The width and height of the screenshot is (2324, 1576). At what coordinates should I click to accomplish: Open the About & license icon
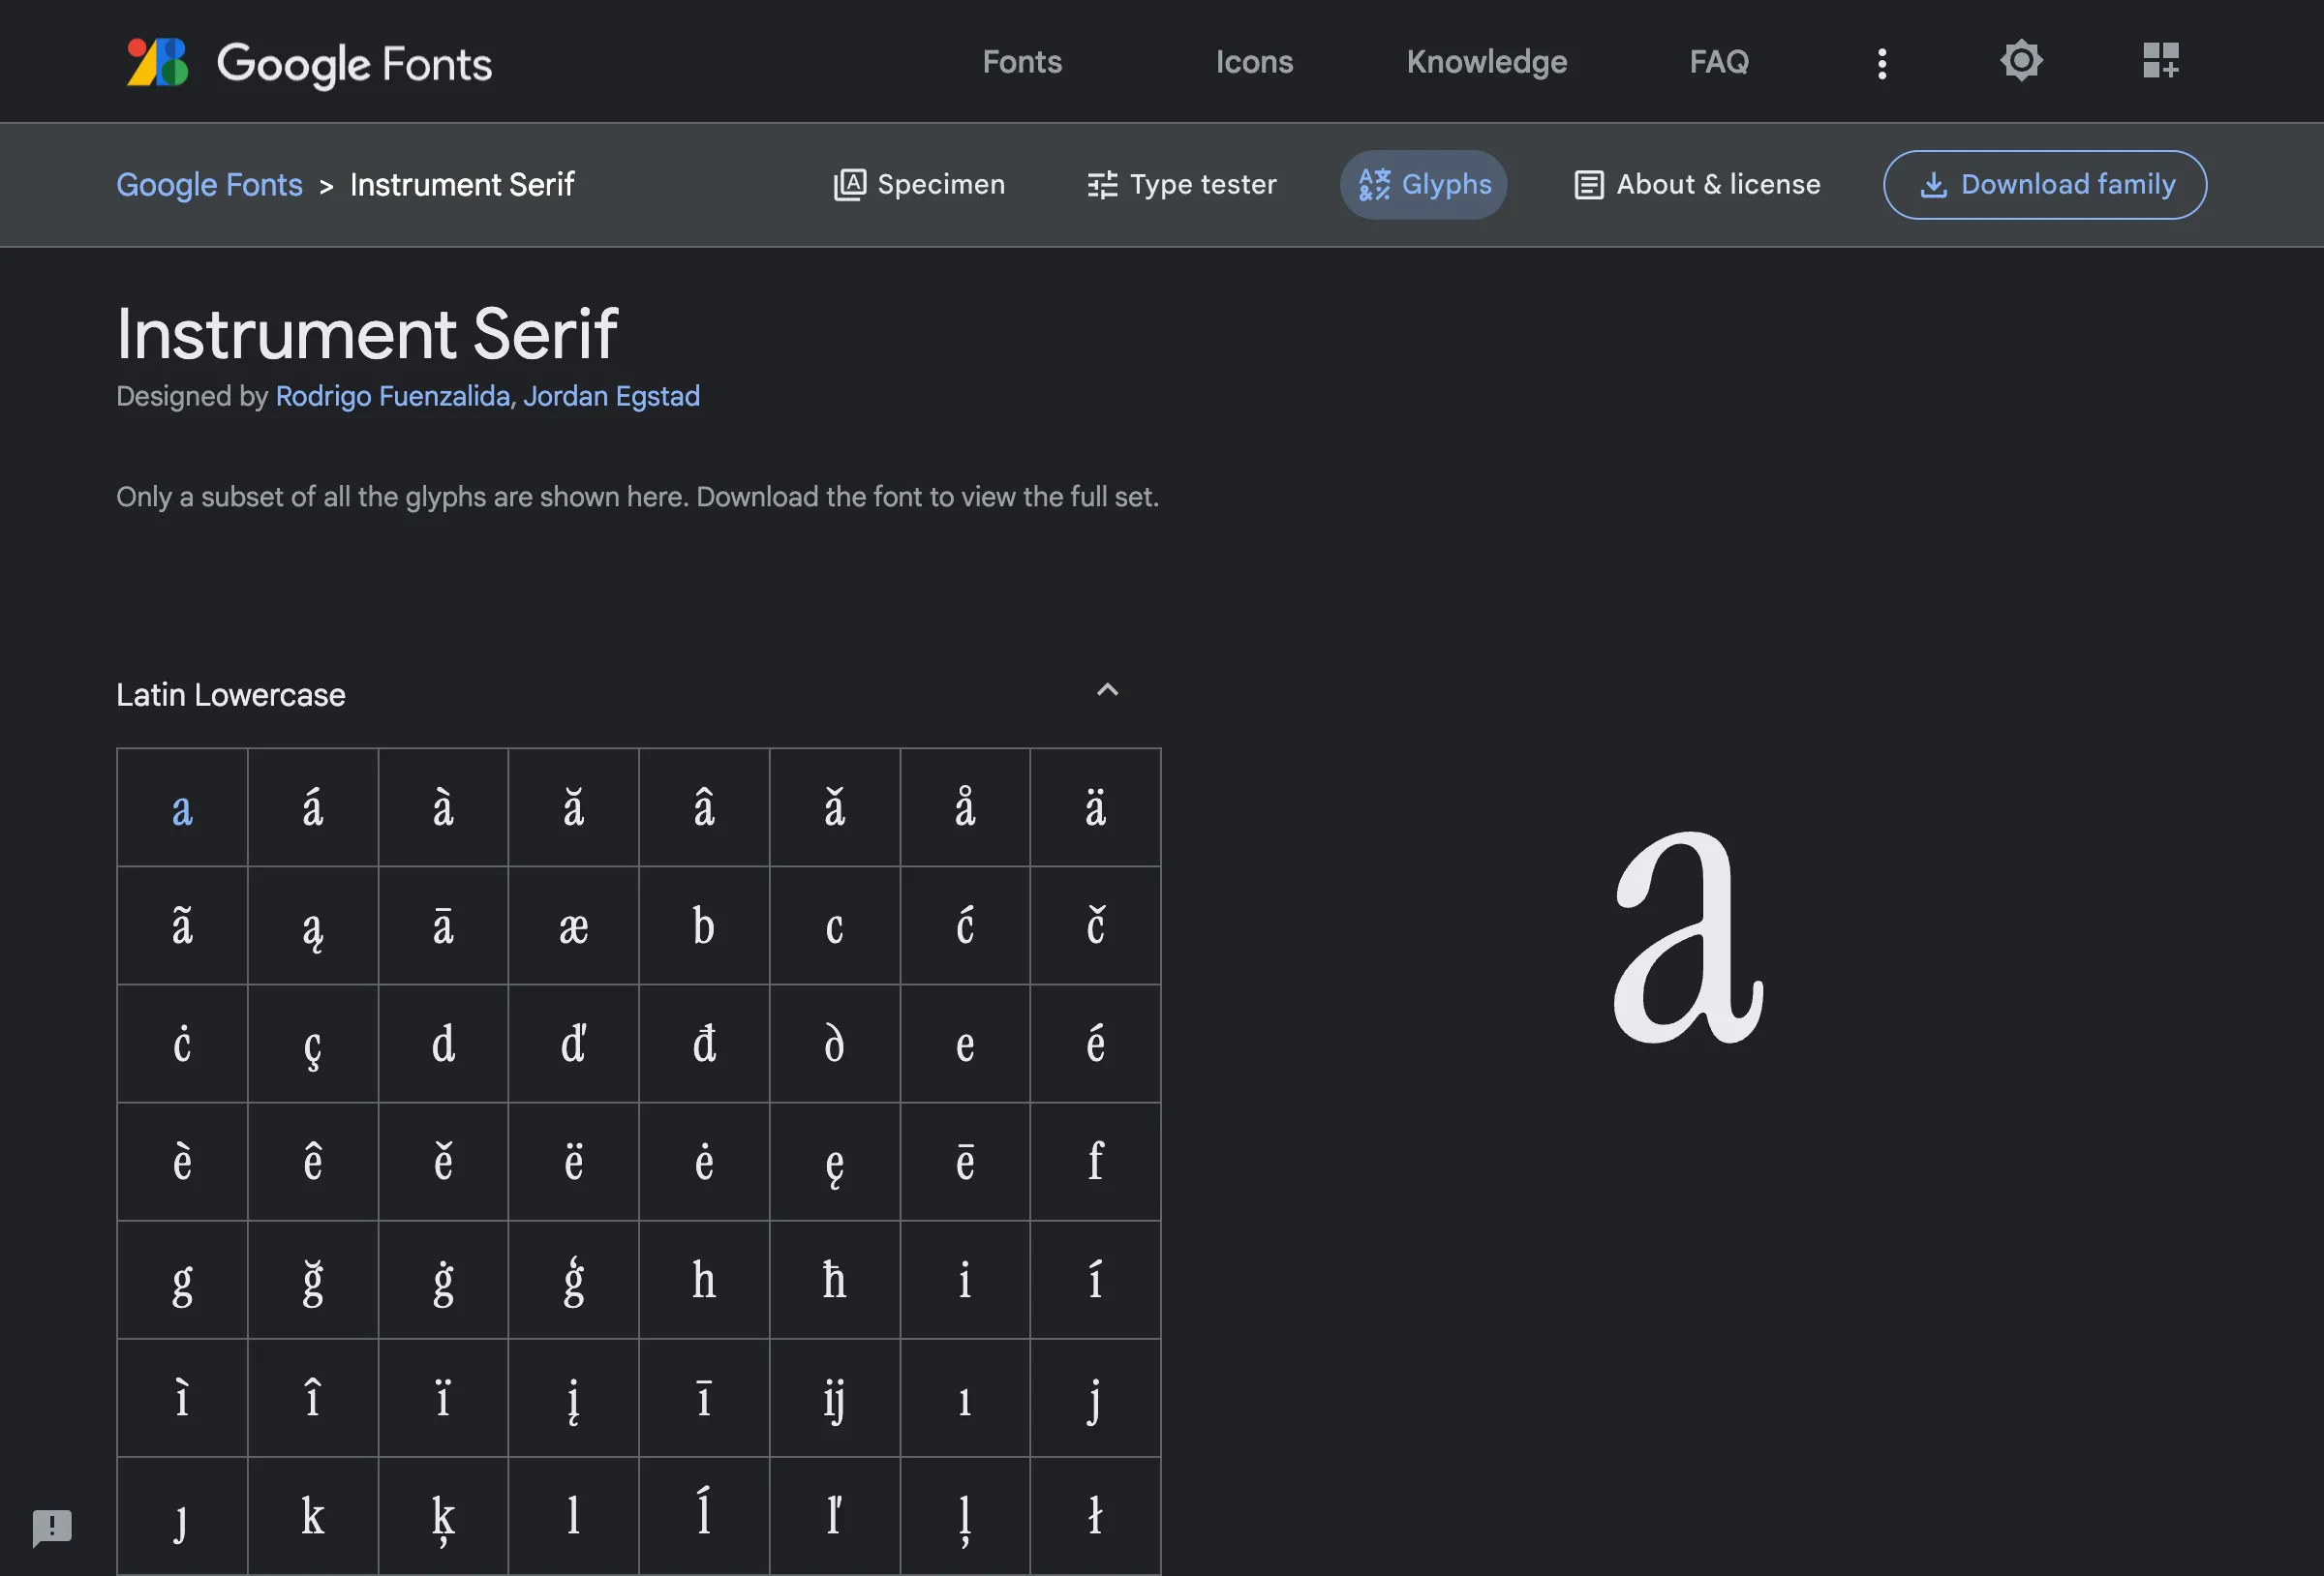(x=1589, y=184)
